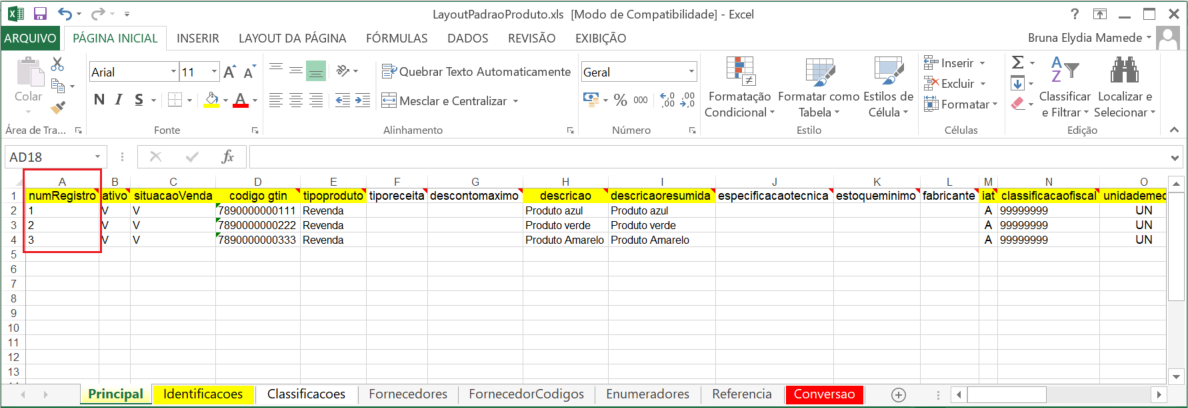Select the 7890000000333 gtin cell
The height and width of the screenshot is (408, 1188).
tap(258, 240)
